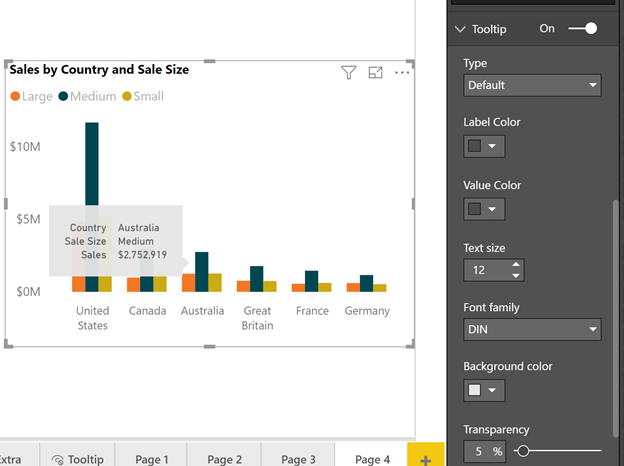Open Focus mode for the chart
624x466 pixels.
tap(376, 72)
